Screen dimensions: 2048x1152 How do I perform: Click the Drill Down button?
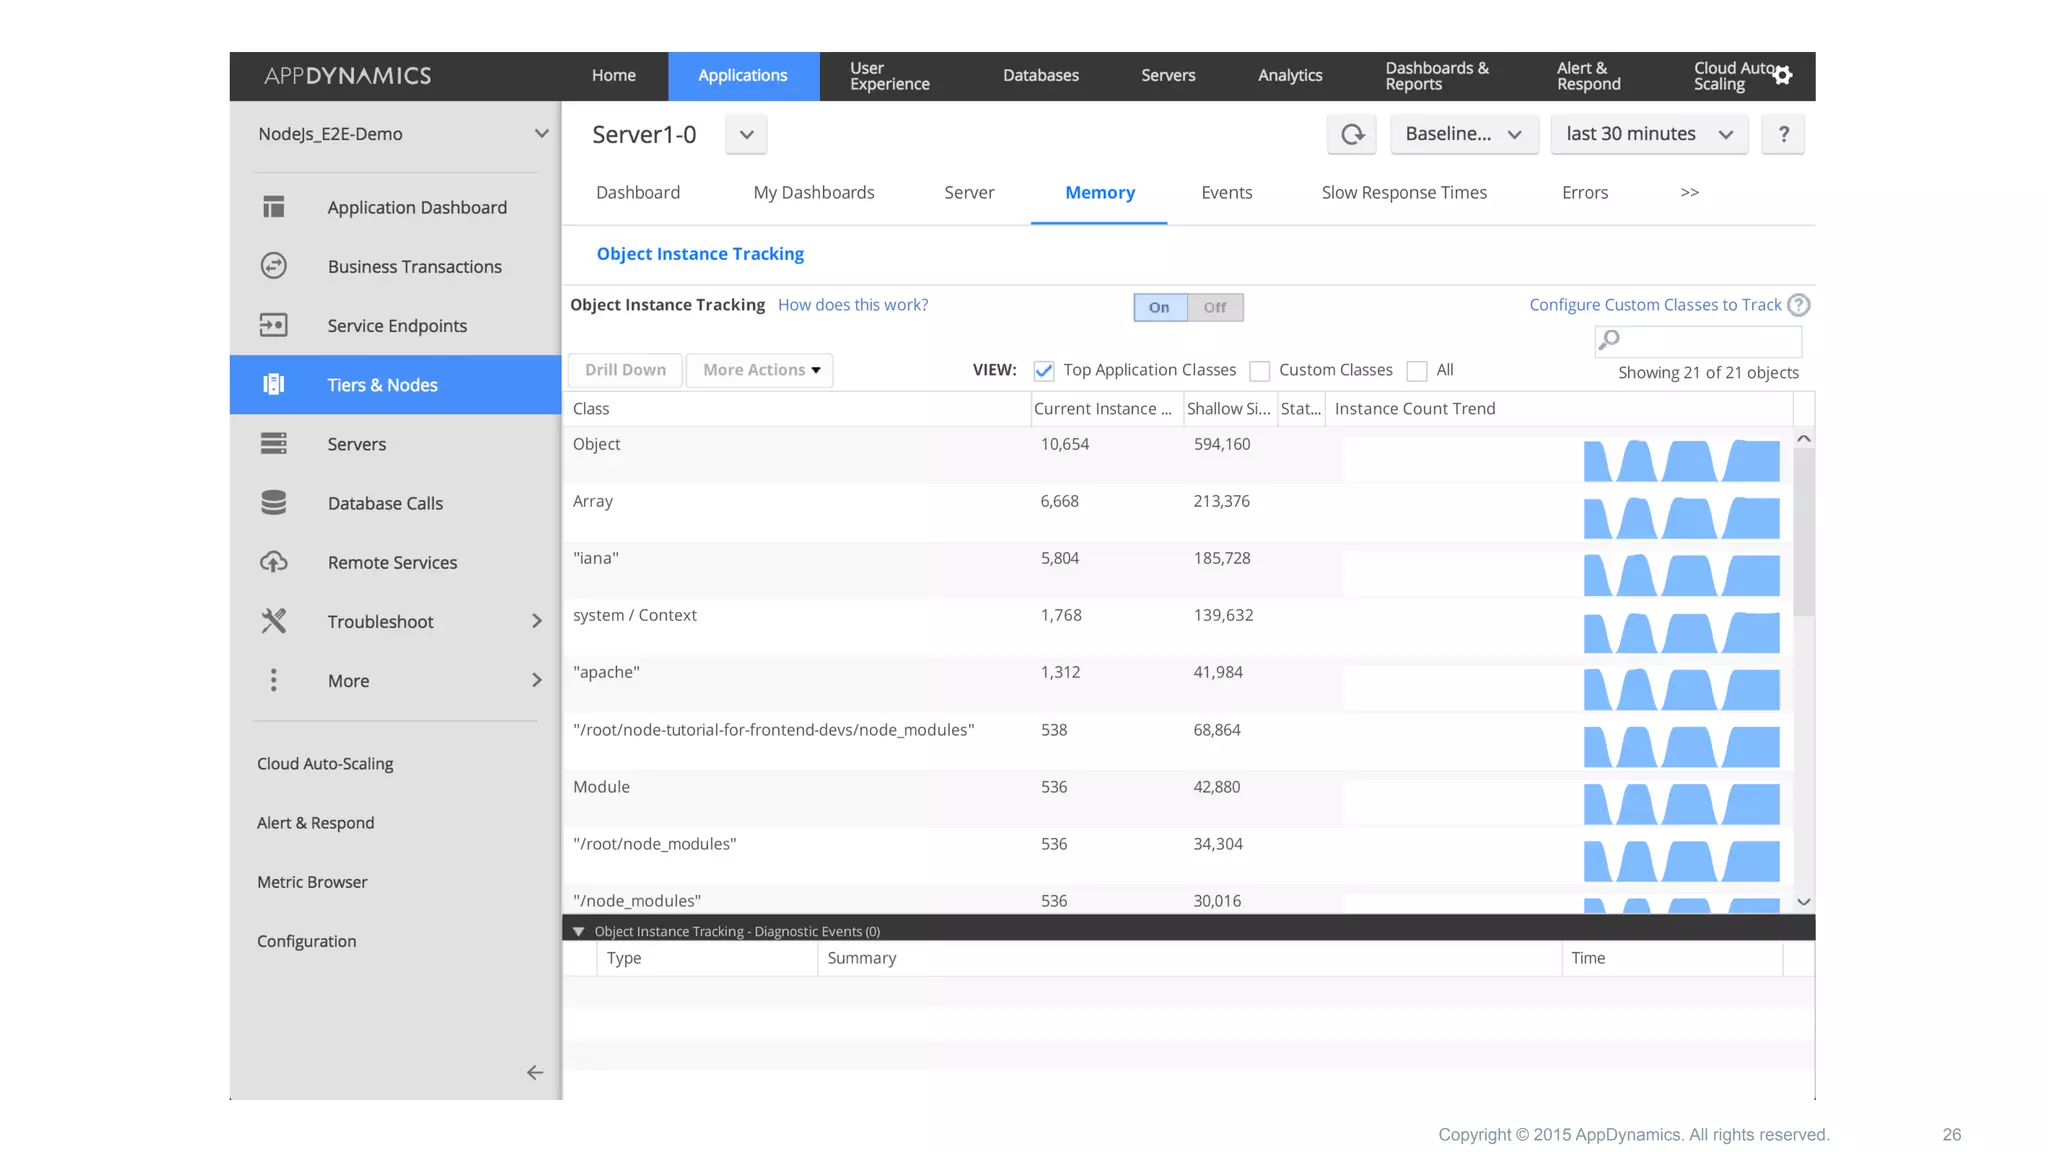(x=625, y=370)
